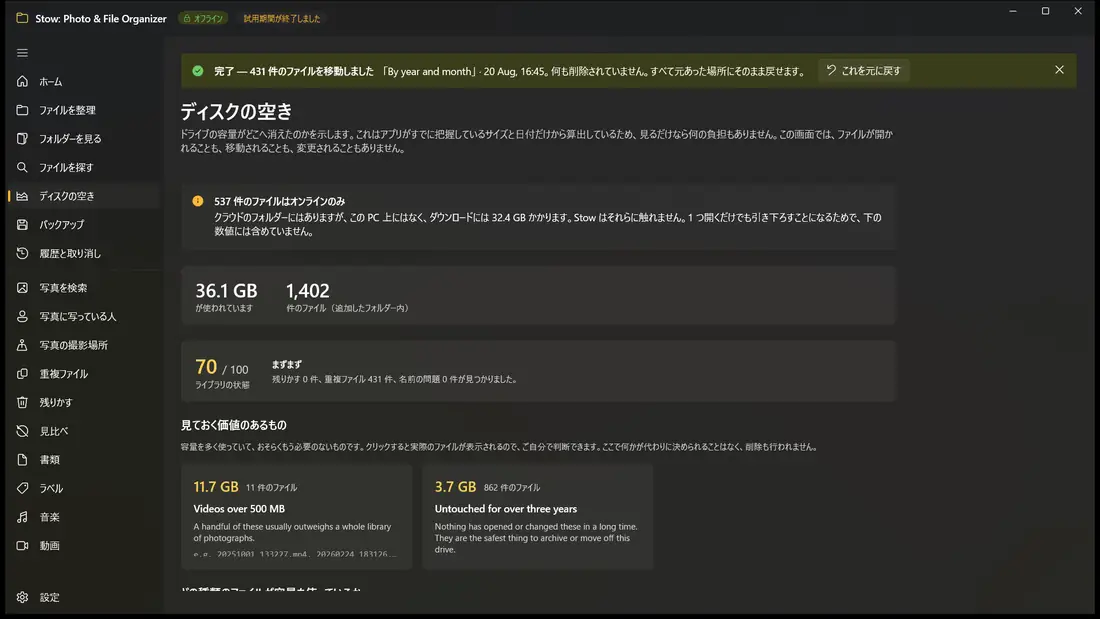Select the 見比べ compare icon
This screenshot has height=619, width=1100.
[x=22, y=431]
